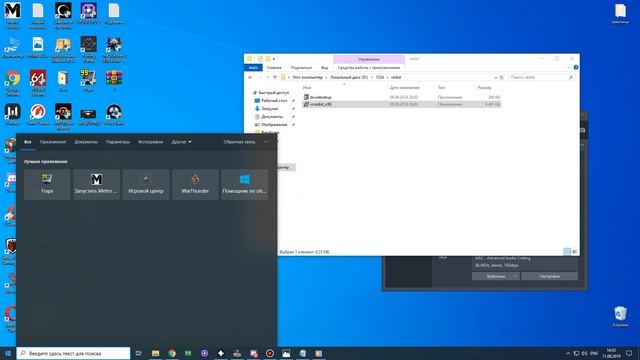
Task: Open the Игровой центр tile
Action: click(x=146, y=184)
